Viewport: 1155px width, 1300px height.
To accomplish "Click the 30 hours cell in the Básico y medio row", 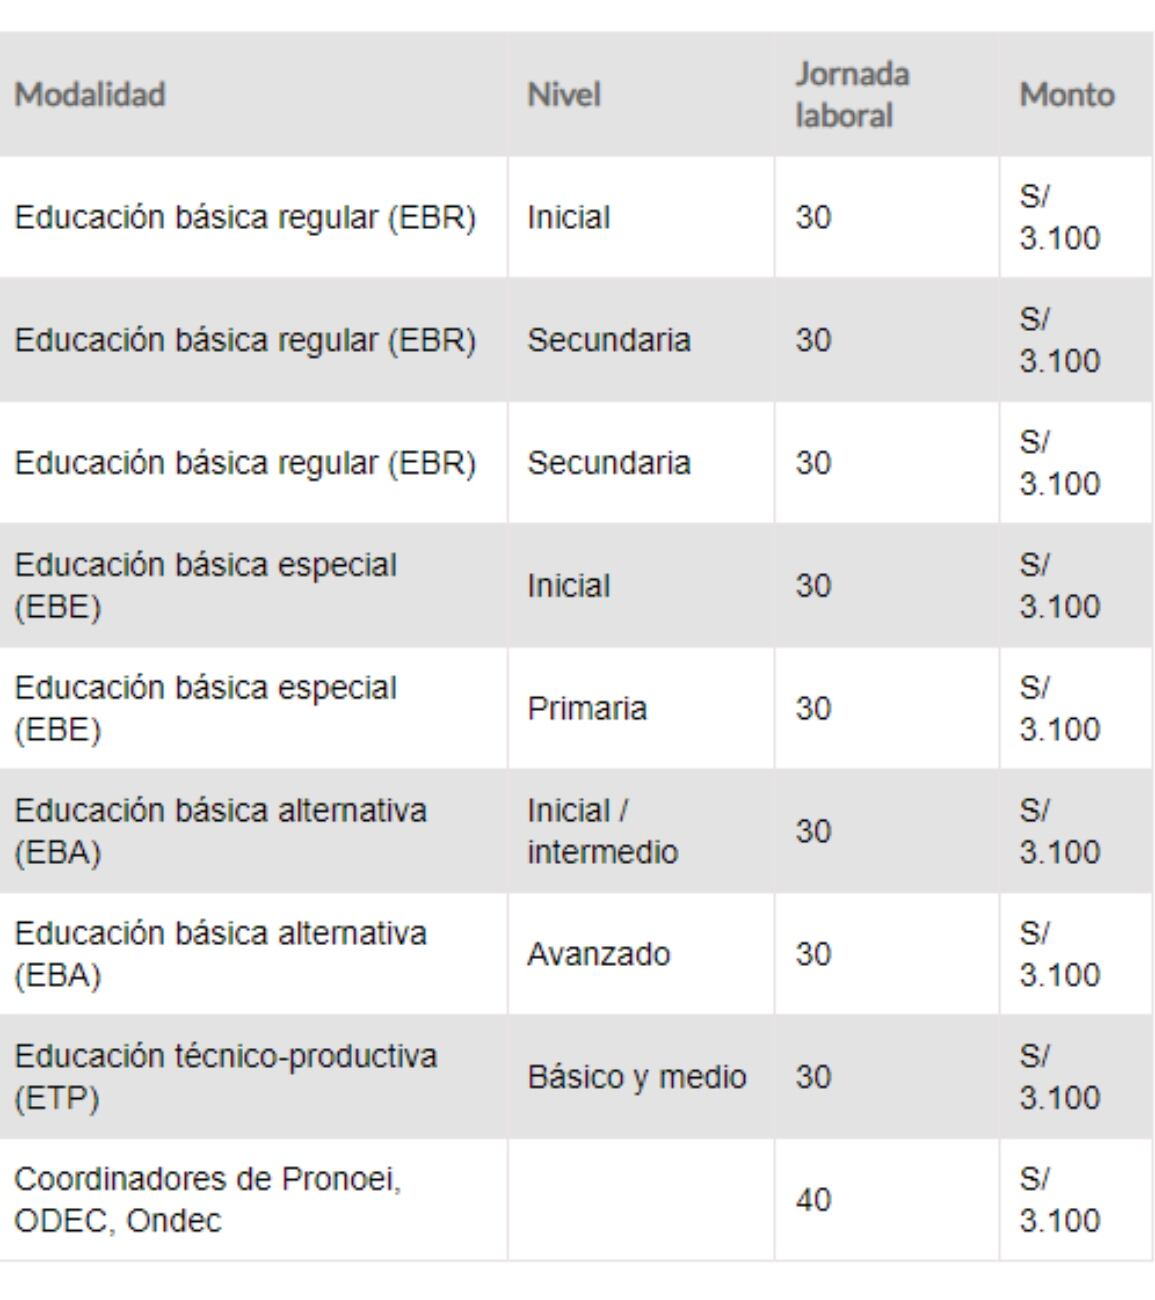I will click(x=814, y=1077).
